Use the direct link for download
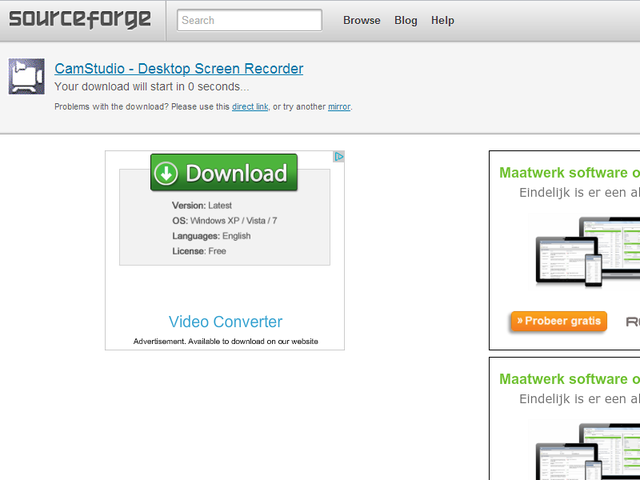The height and width of the screenshot is (480, 640). pyautogui.click(x=250, y=107)
